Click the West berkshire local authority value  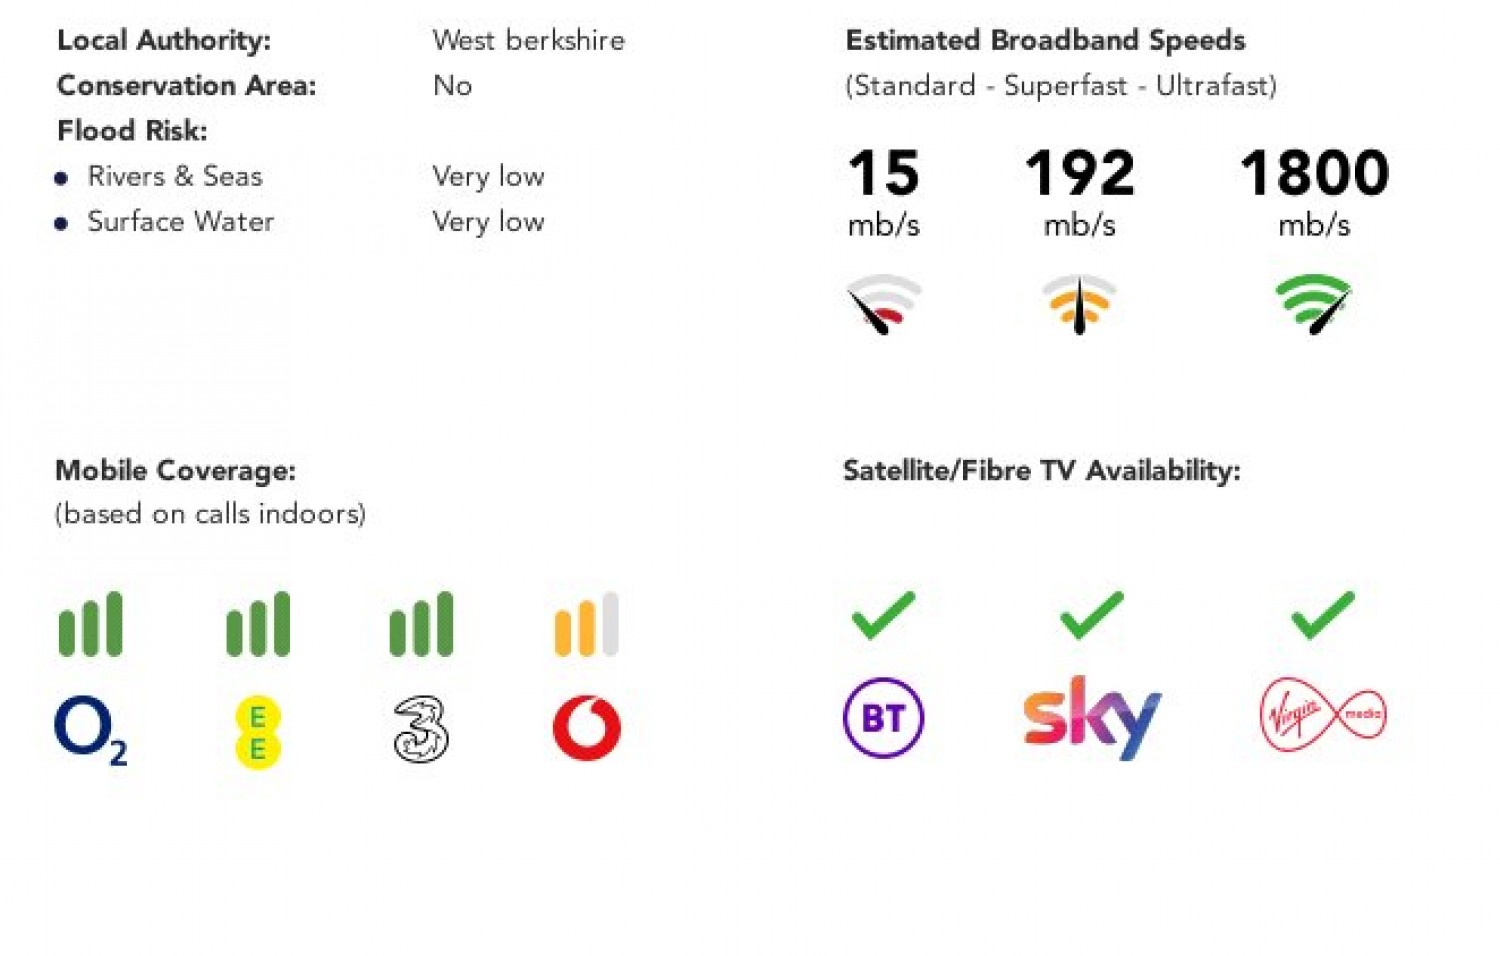tap(528, 41)
